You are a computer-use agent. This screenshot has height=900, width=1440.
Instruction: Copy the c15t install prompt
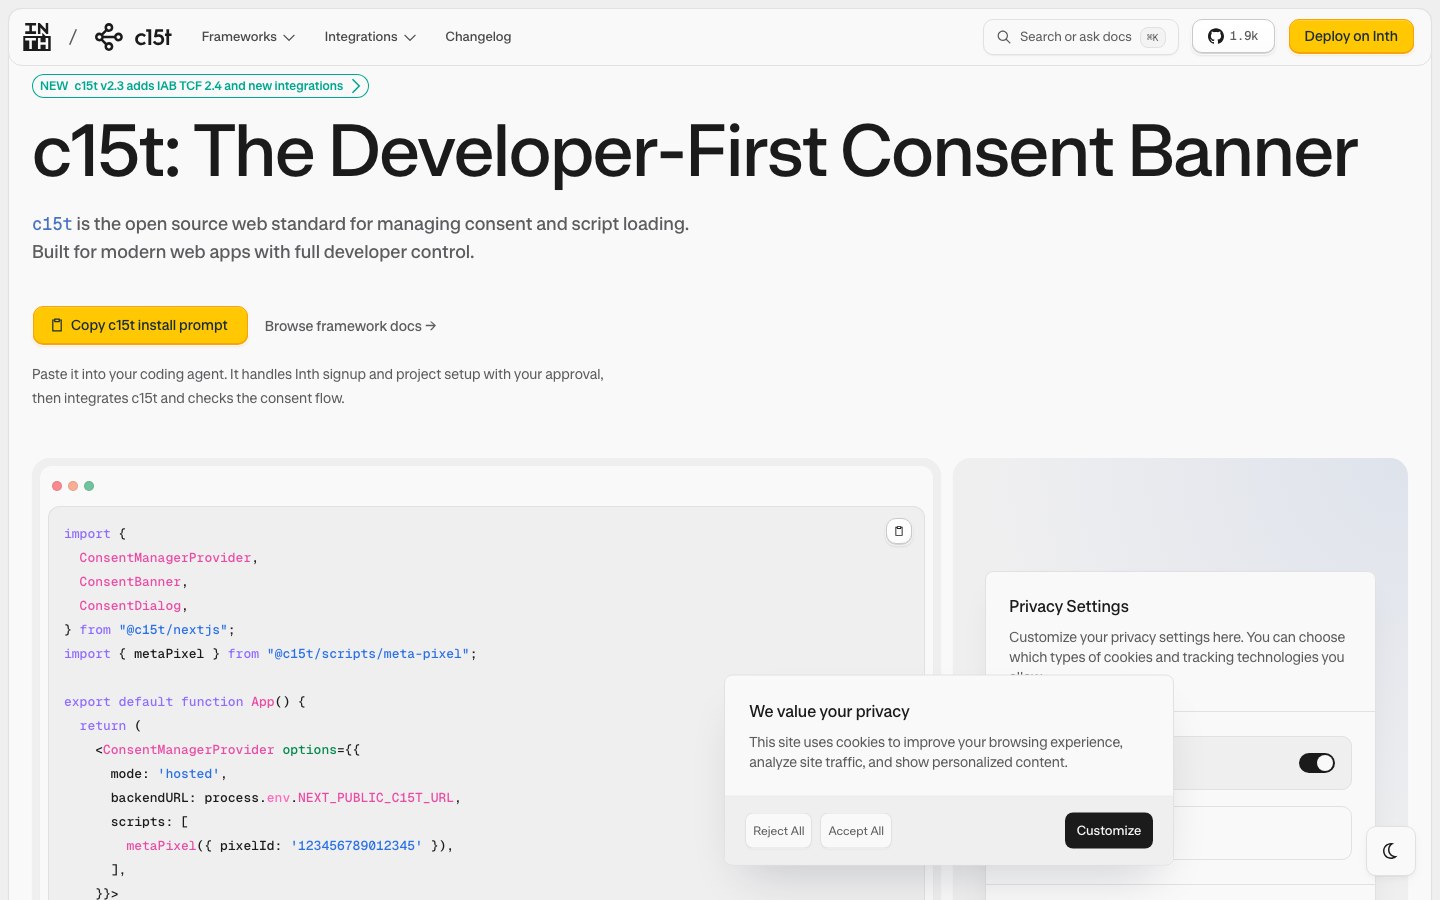tap(140, 325)
